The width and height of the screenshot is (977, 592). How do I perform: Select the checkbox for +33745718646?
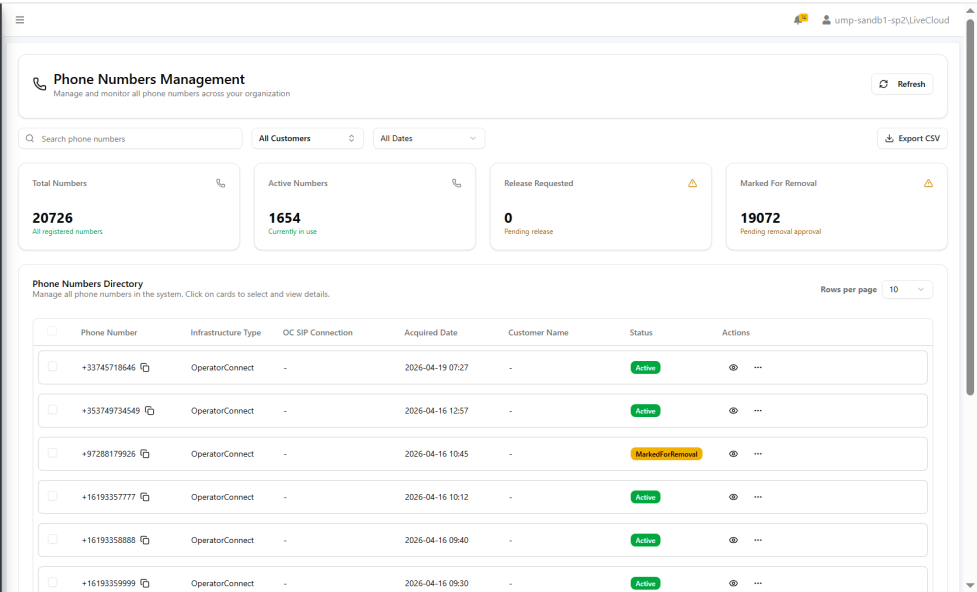[53, 367]
